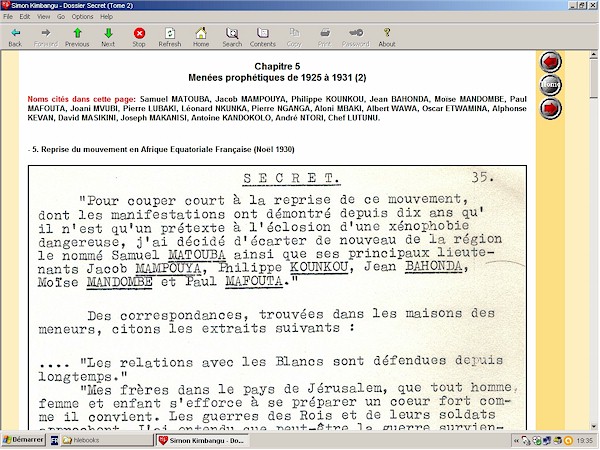Open the File menu

pos(8,17)
